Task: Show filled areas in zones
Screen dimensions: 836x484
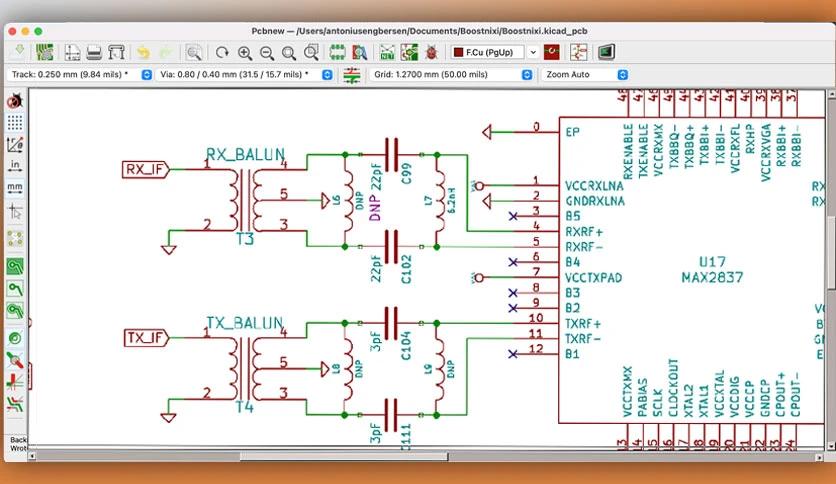Action: click(14, 266)
